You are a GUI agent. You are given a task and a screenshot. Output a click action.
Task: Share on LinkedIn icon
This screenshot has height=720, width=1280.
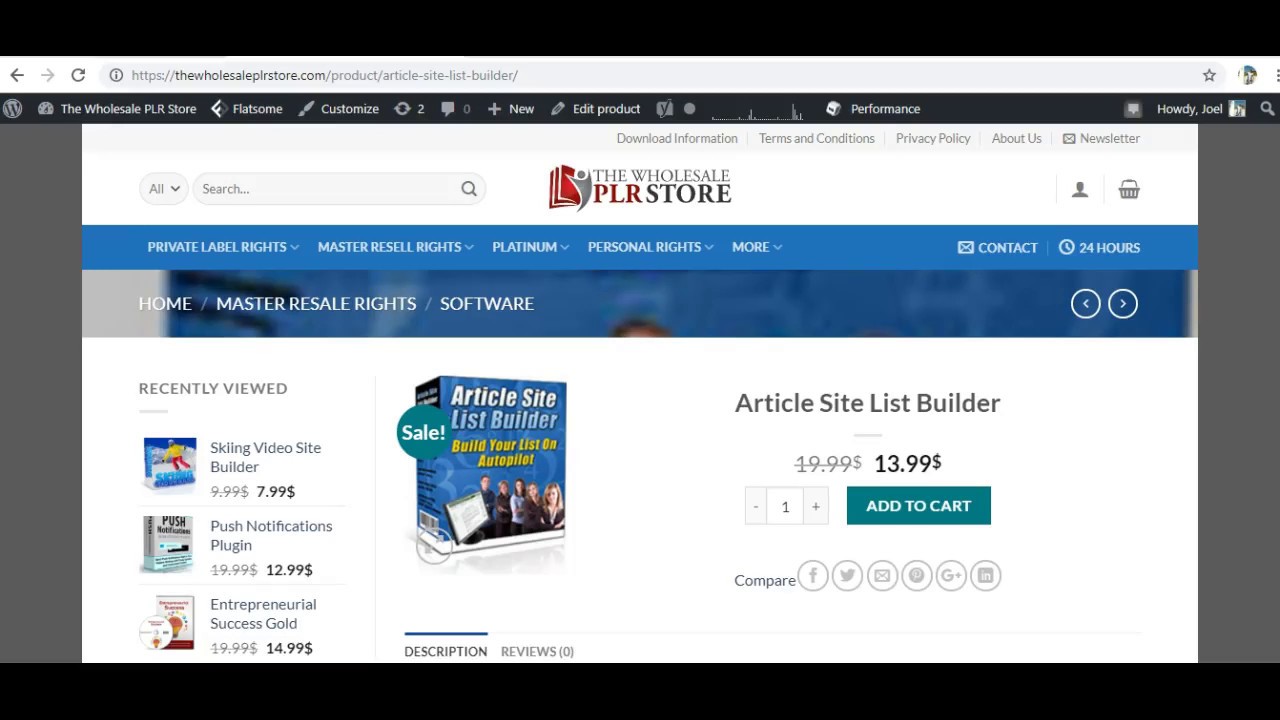986,575
